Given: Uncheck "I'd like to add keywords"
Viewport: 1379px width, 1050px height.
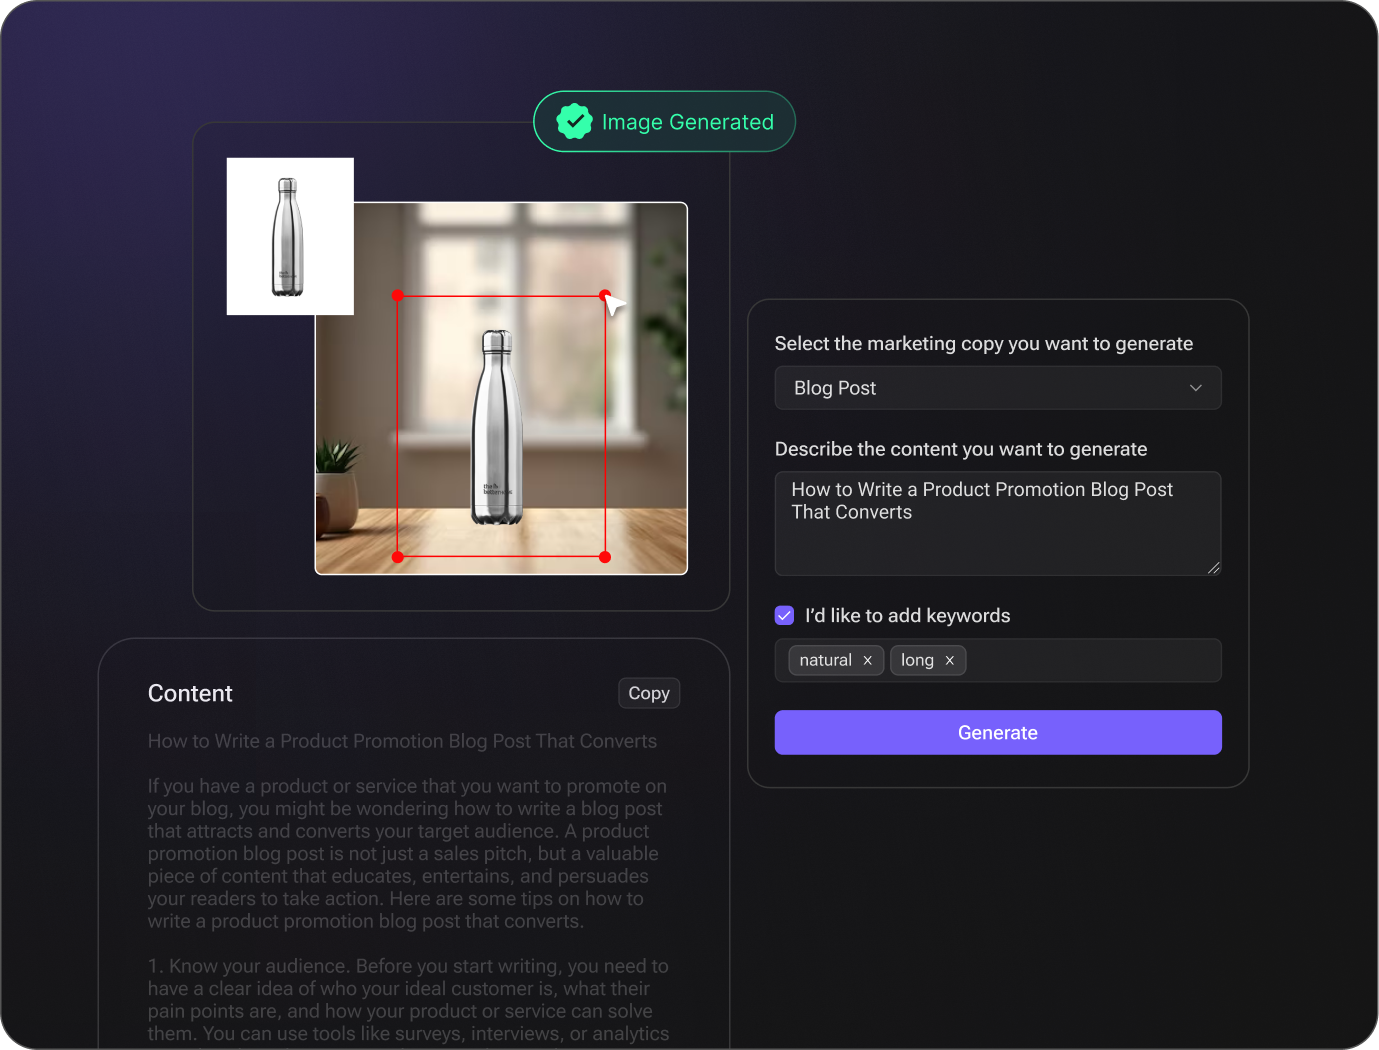Looking at the screenshot, I should pos(785,615).
